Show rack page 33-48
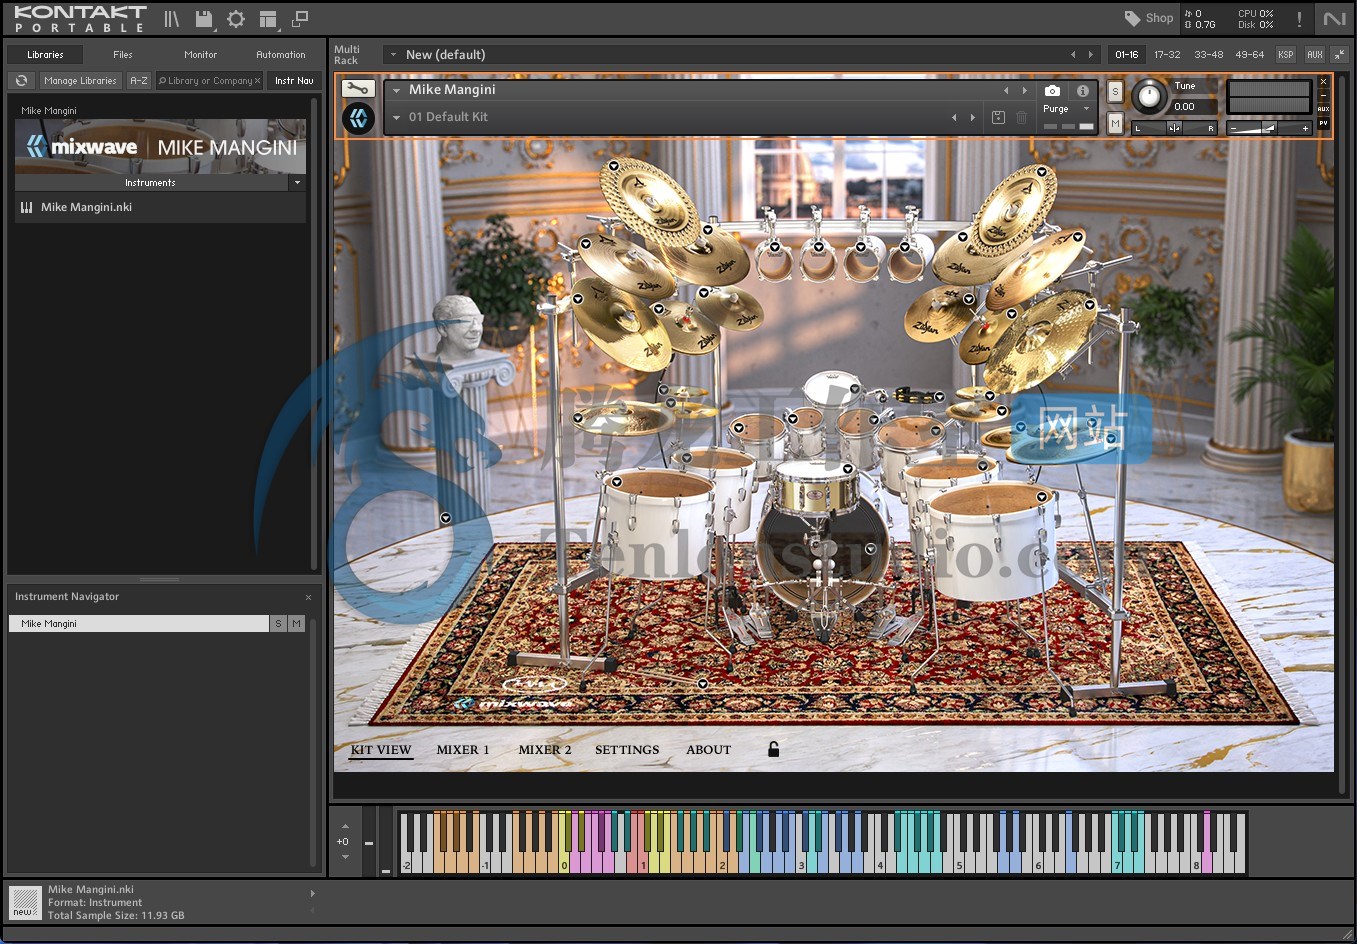This screenshot has height=944, width=1357. coord(1208,55)
